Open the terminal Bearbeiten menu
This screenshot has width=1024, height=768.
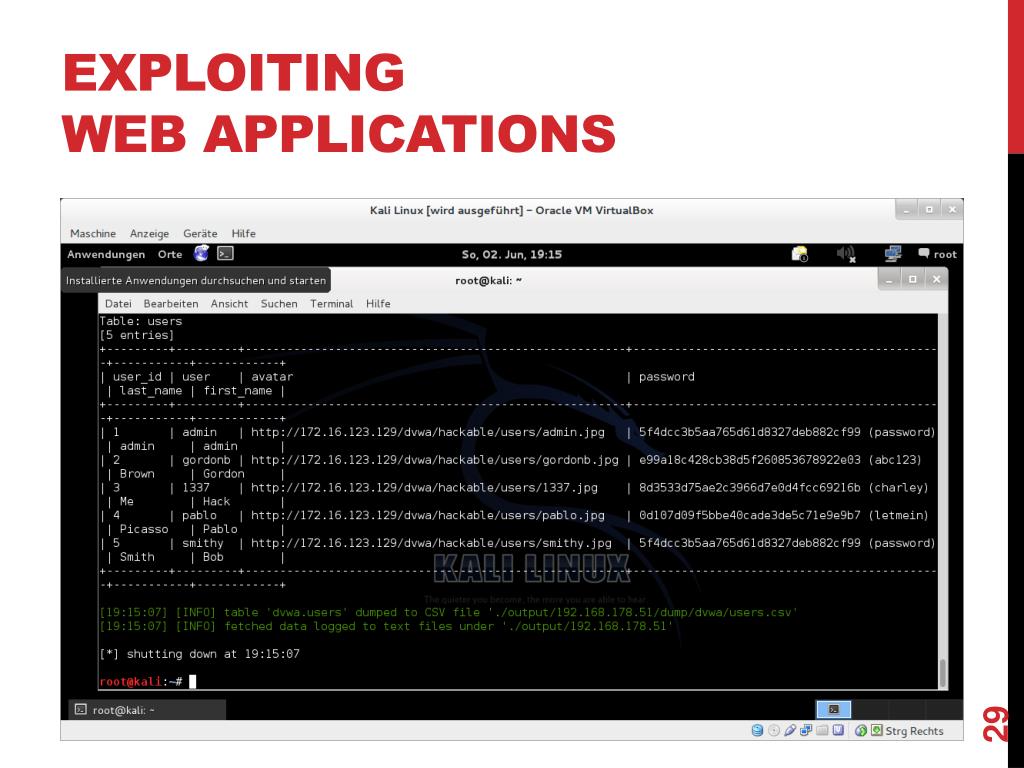click(170, 304)
